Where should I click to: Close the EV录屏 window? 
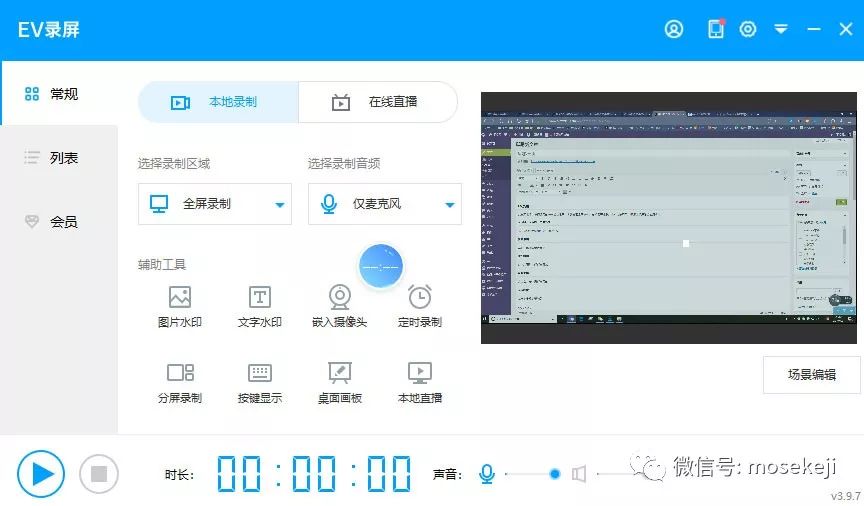[x=846, y=29]
